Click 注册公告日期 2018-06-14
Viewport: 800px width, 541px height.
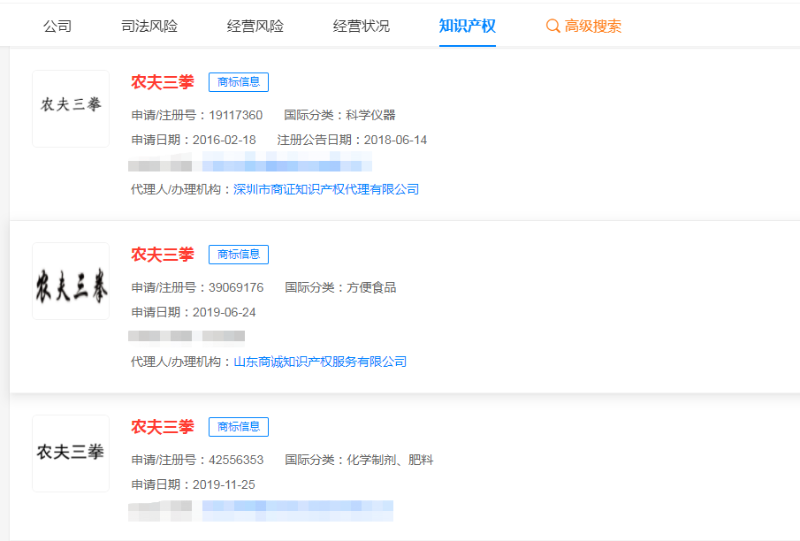click(352, 140)
